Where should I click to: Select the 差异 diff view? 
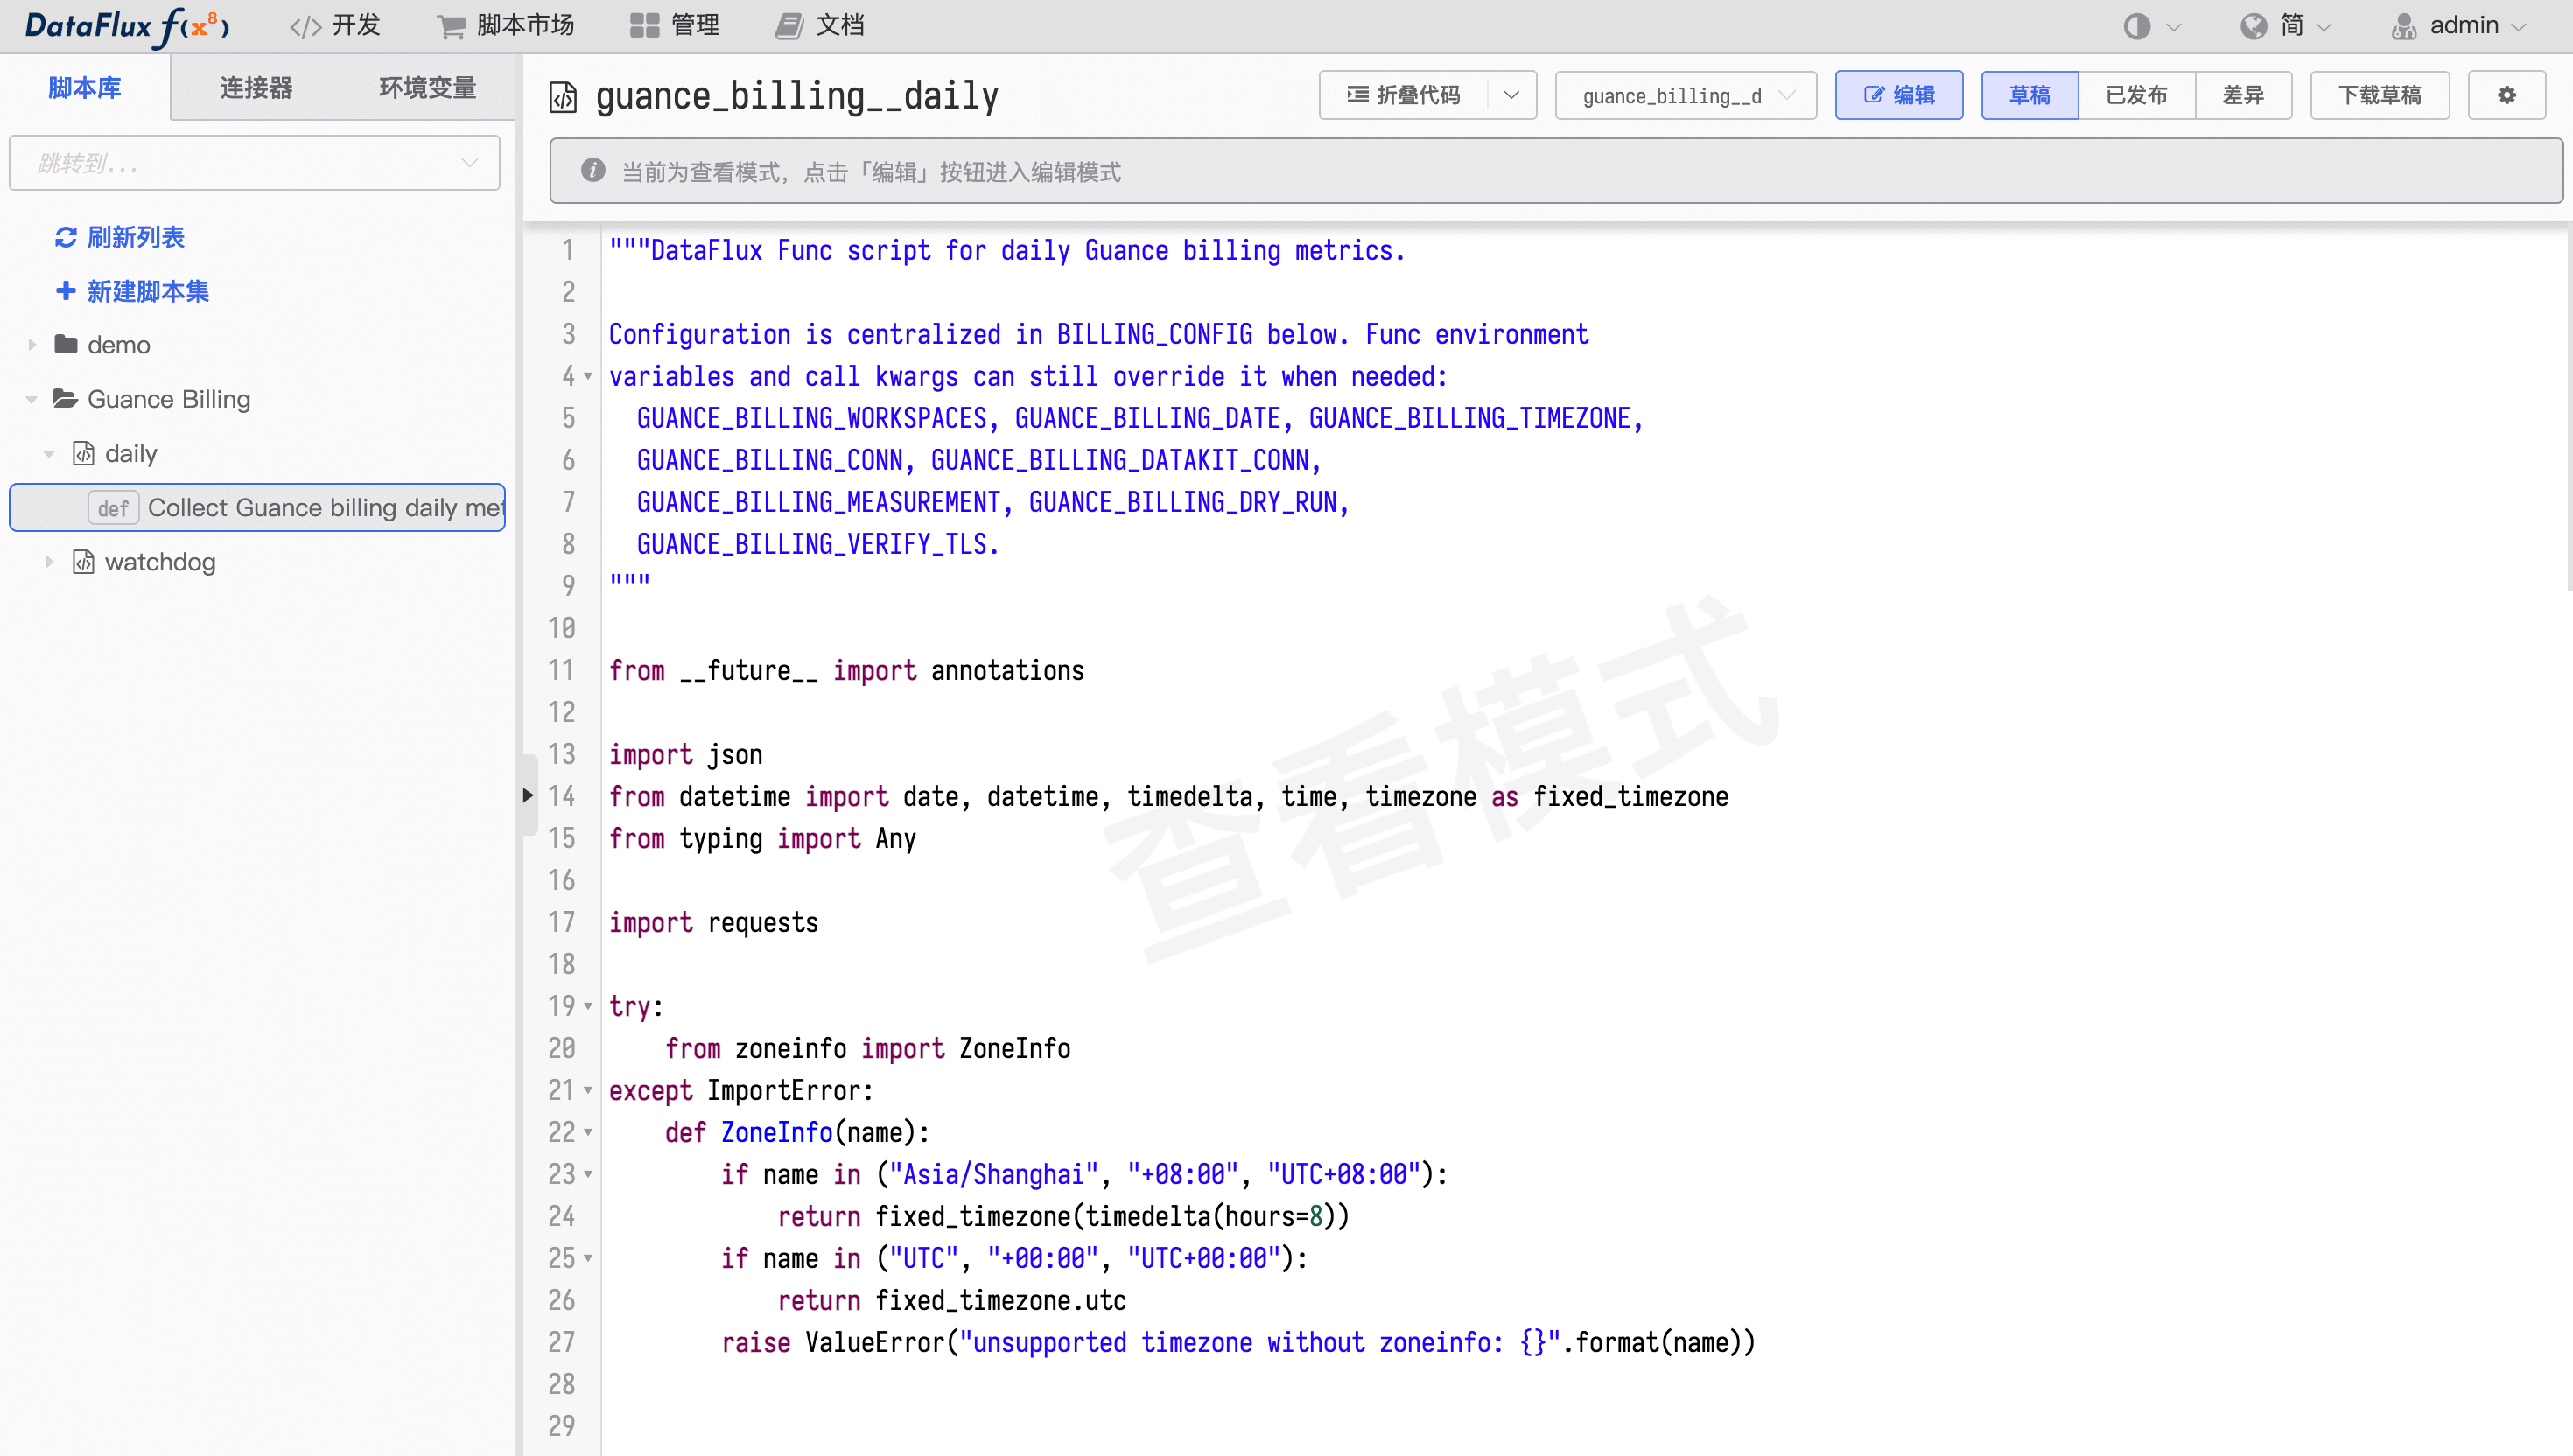pyautogui.click(x=2243, y=95)
